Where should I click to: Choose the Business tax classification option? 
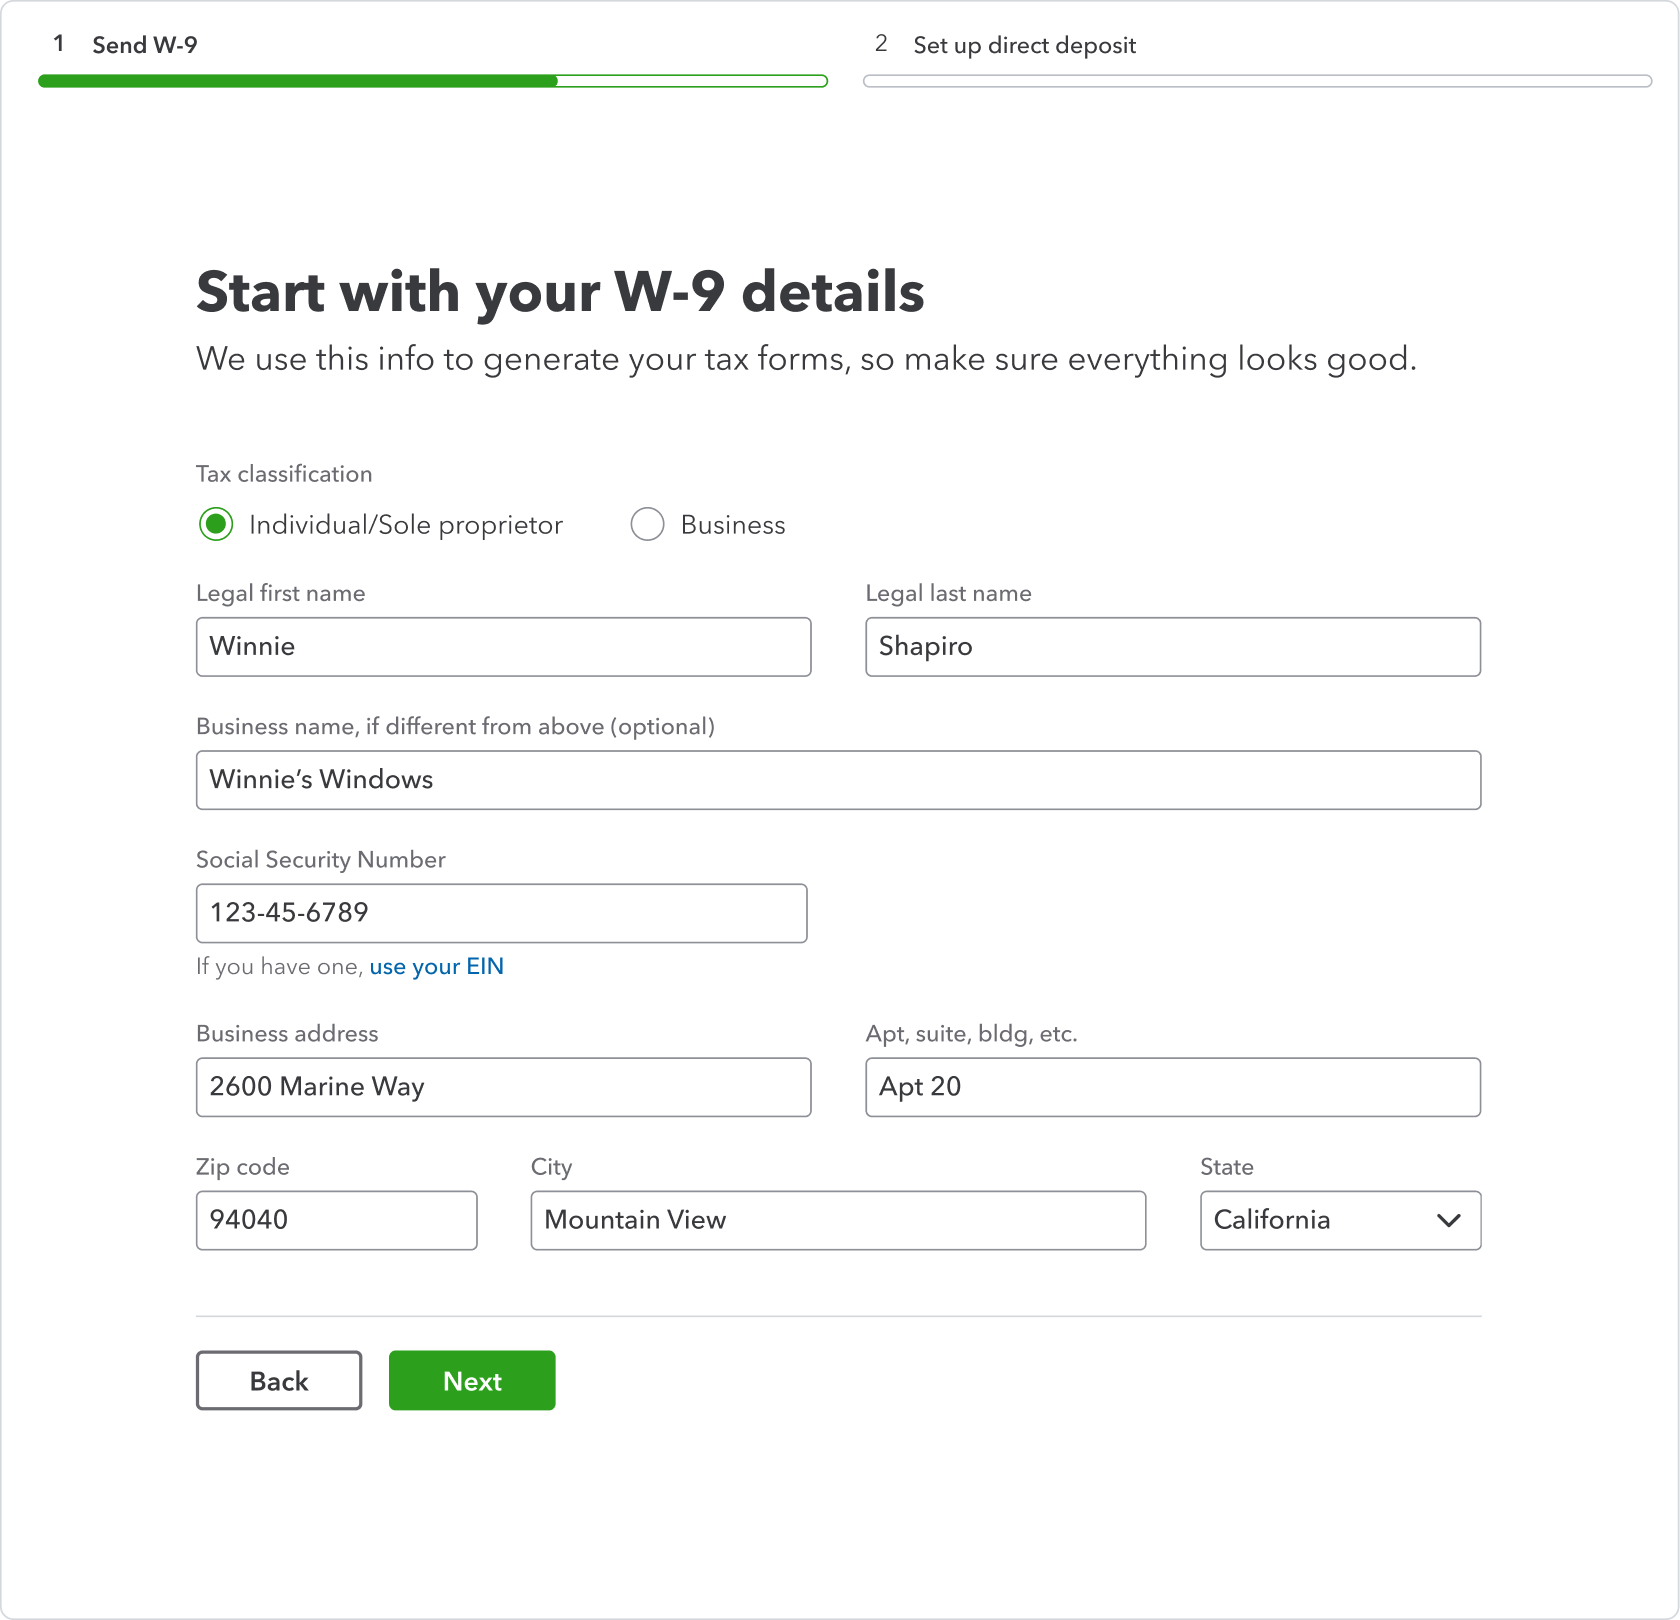tap(648, 524)
